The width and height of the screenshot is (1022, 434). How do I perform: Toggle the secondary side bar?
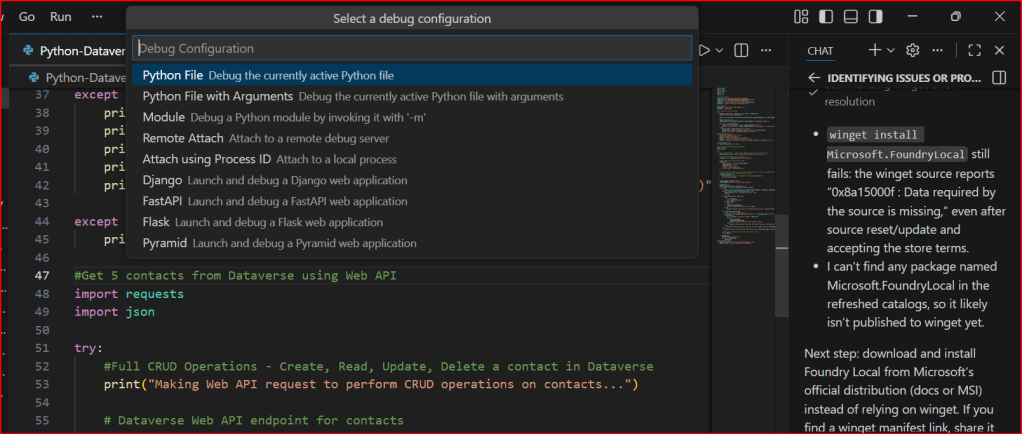(x=875, y=17)
